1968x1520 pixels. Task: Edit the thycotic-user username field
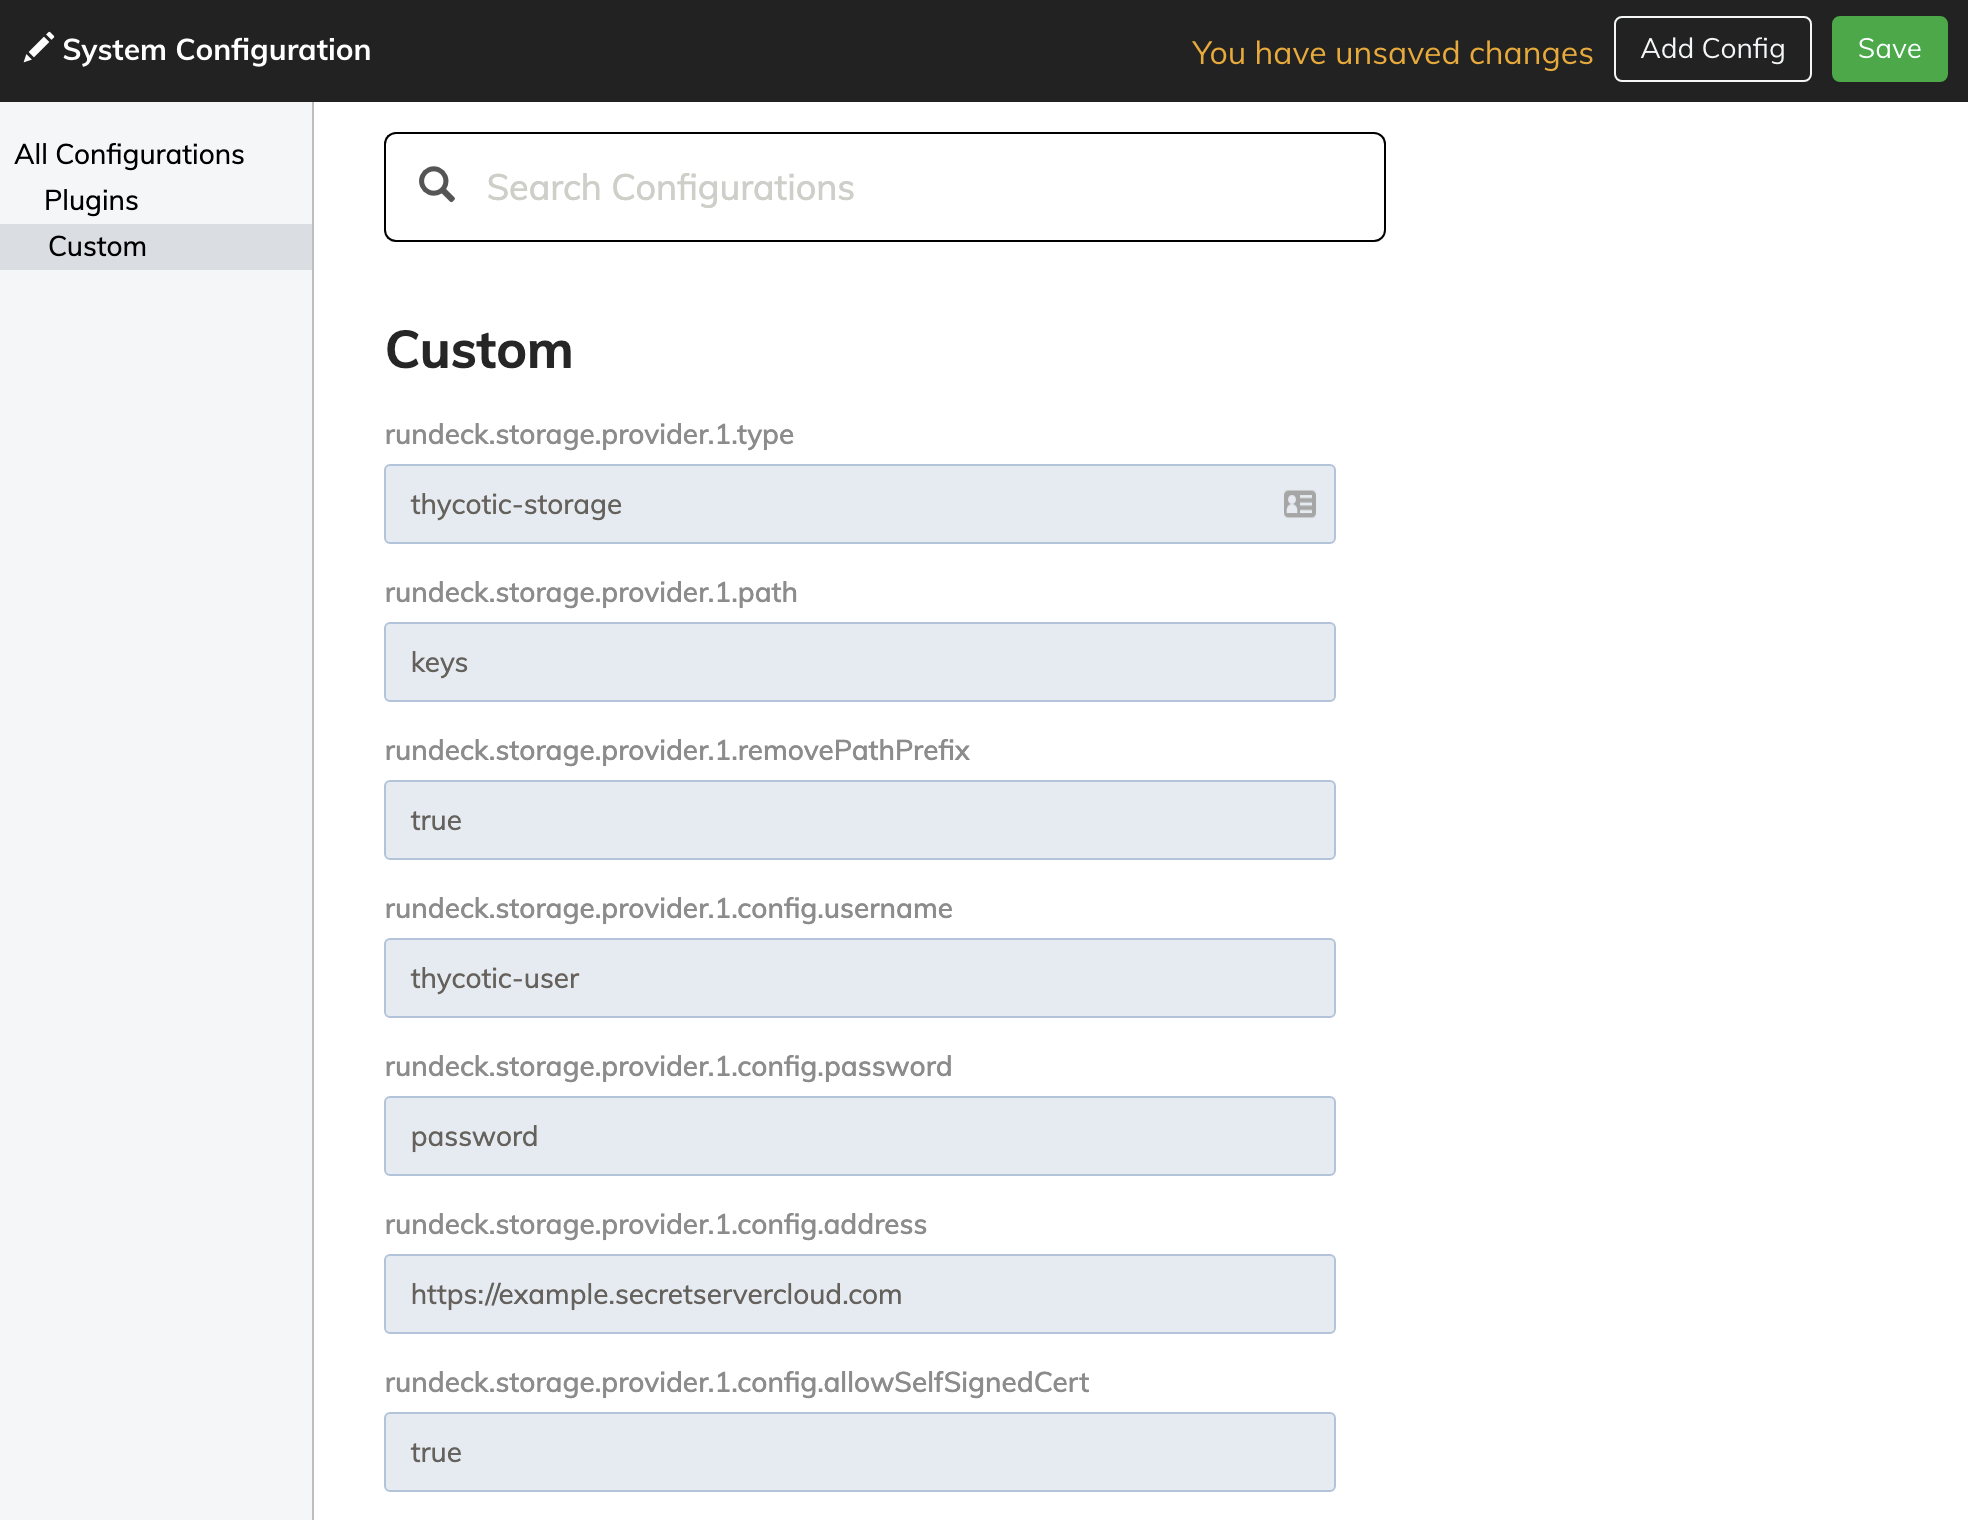click(x=860, y=978)
